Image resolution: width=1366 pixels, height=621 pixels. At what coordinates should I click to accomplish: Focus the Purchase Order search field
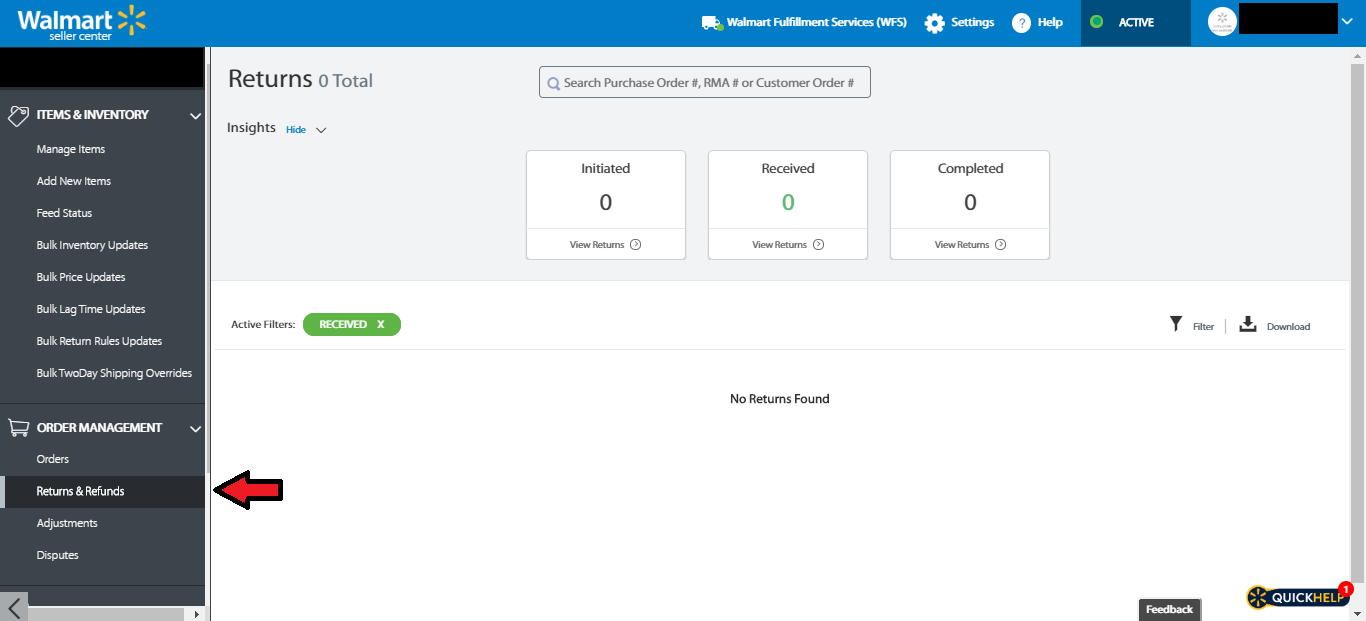[x=705, y=82]
